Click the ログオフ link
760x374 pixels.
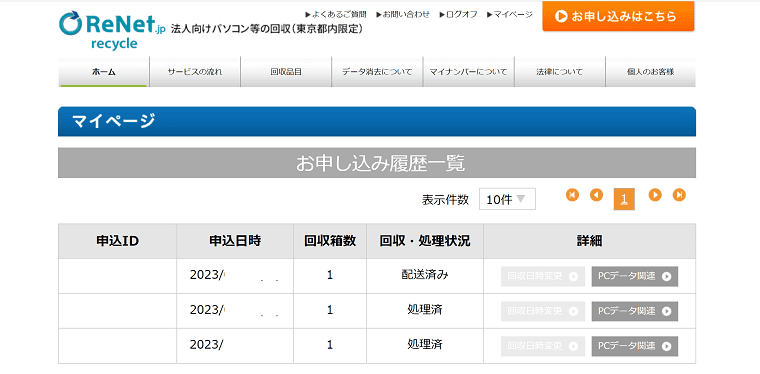459,15
